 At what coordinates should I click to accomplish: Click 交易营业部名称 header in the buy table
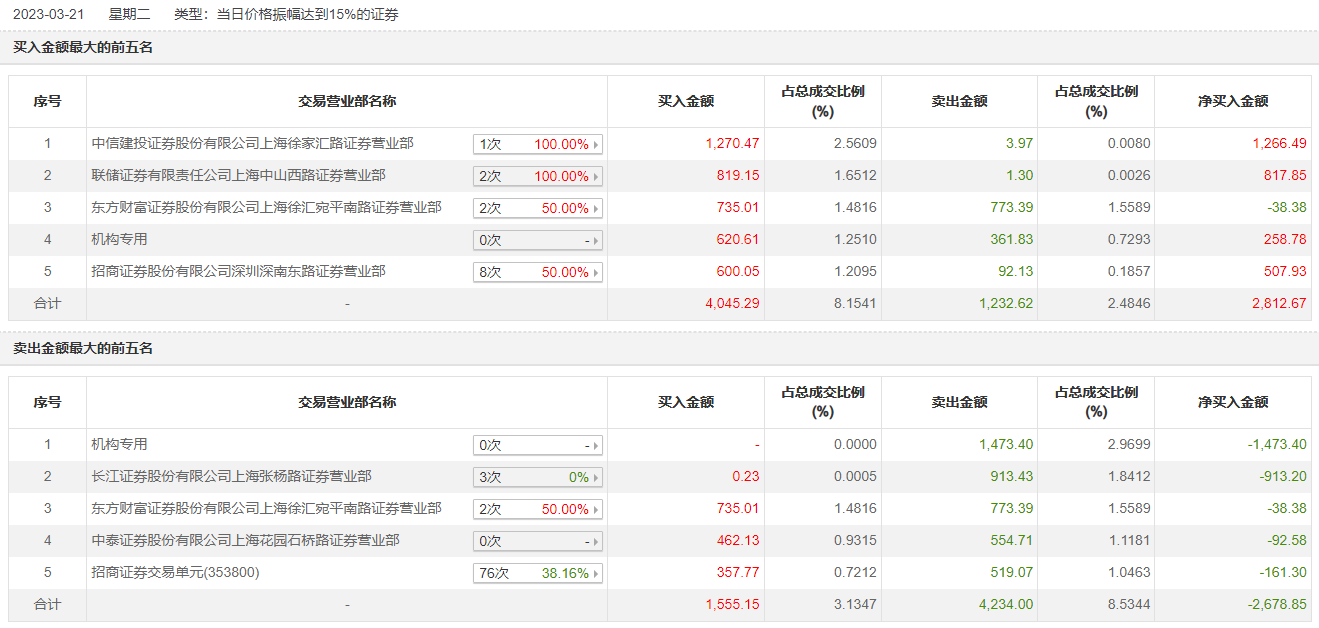coord(347,101)
